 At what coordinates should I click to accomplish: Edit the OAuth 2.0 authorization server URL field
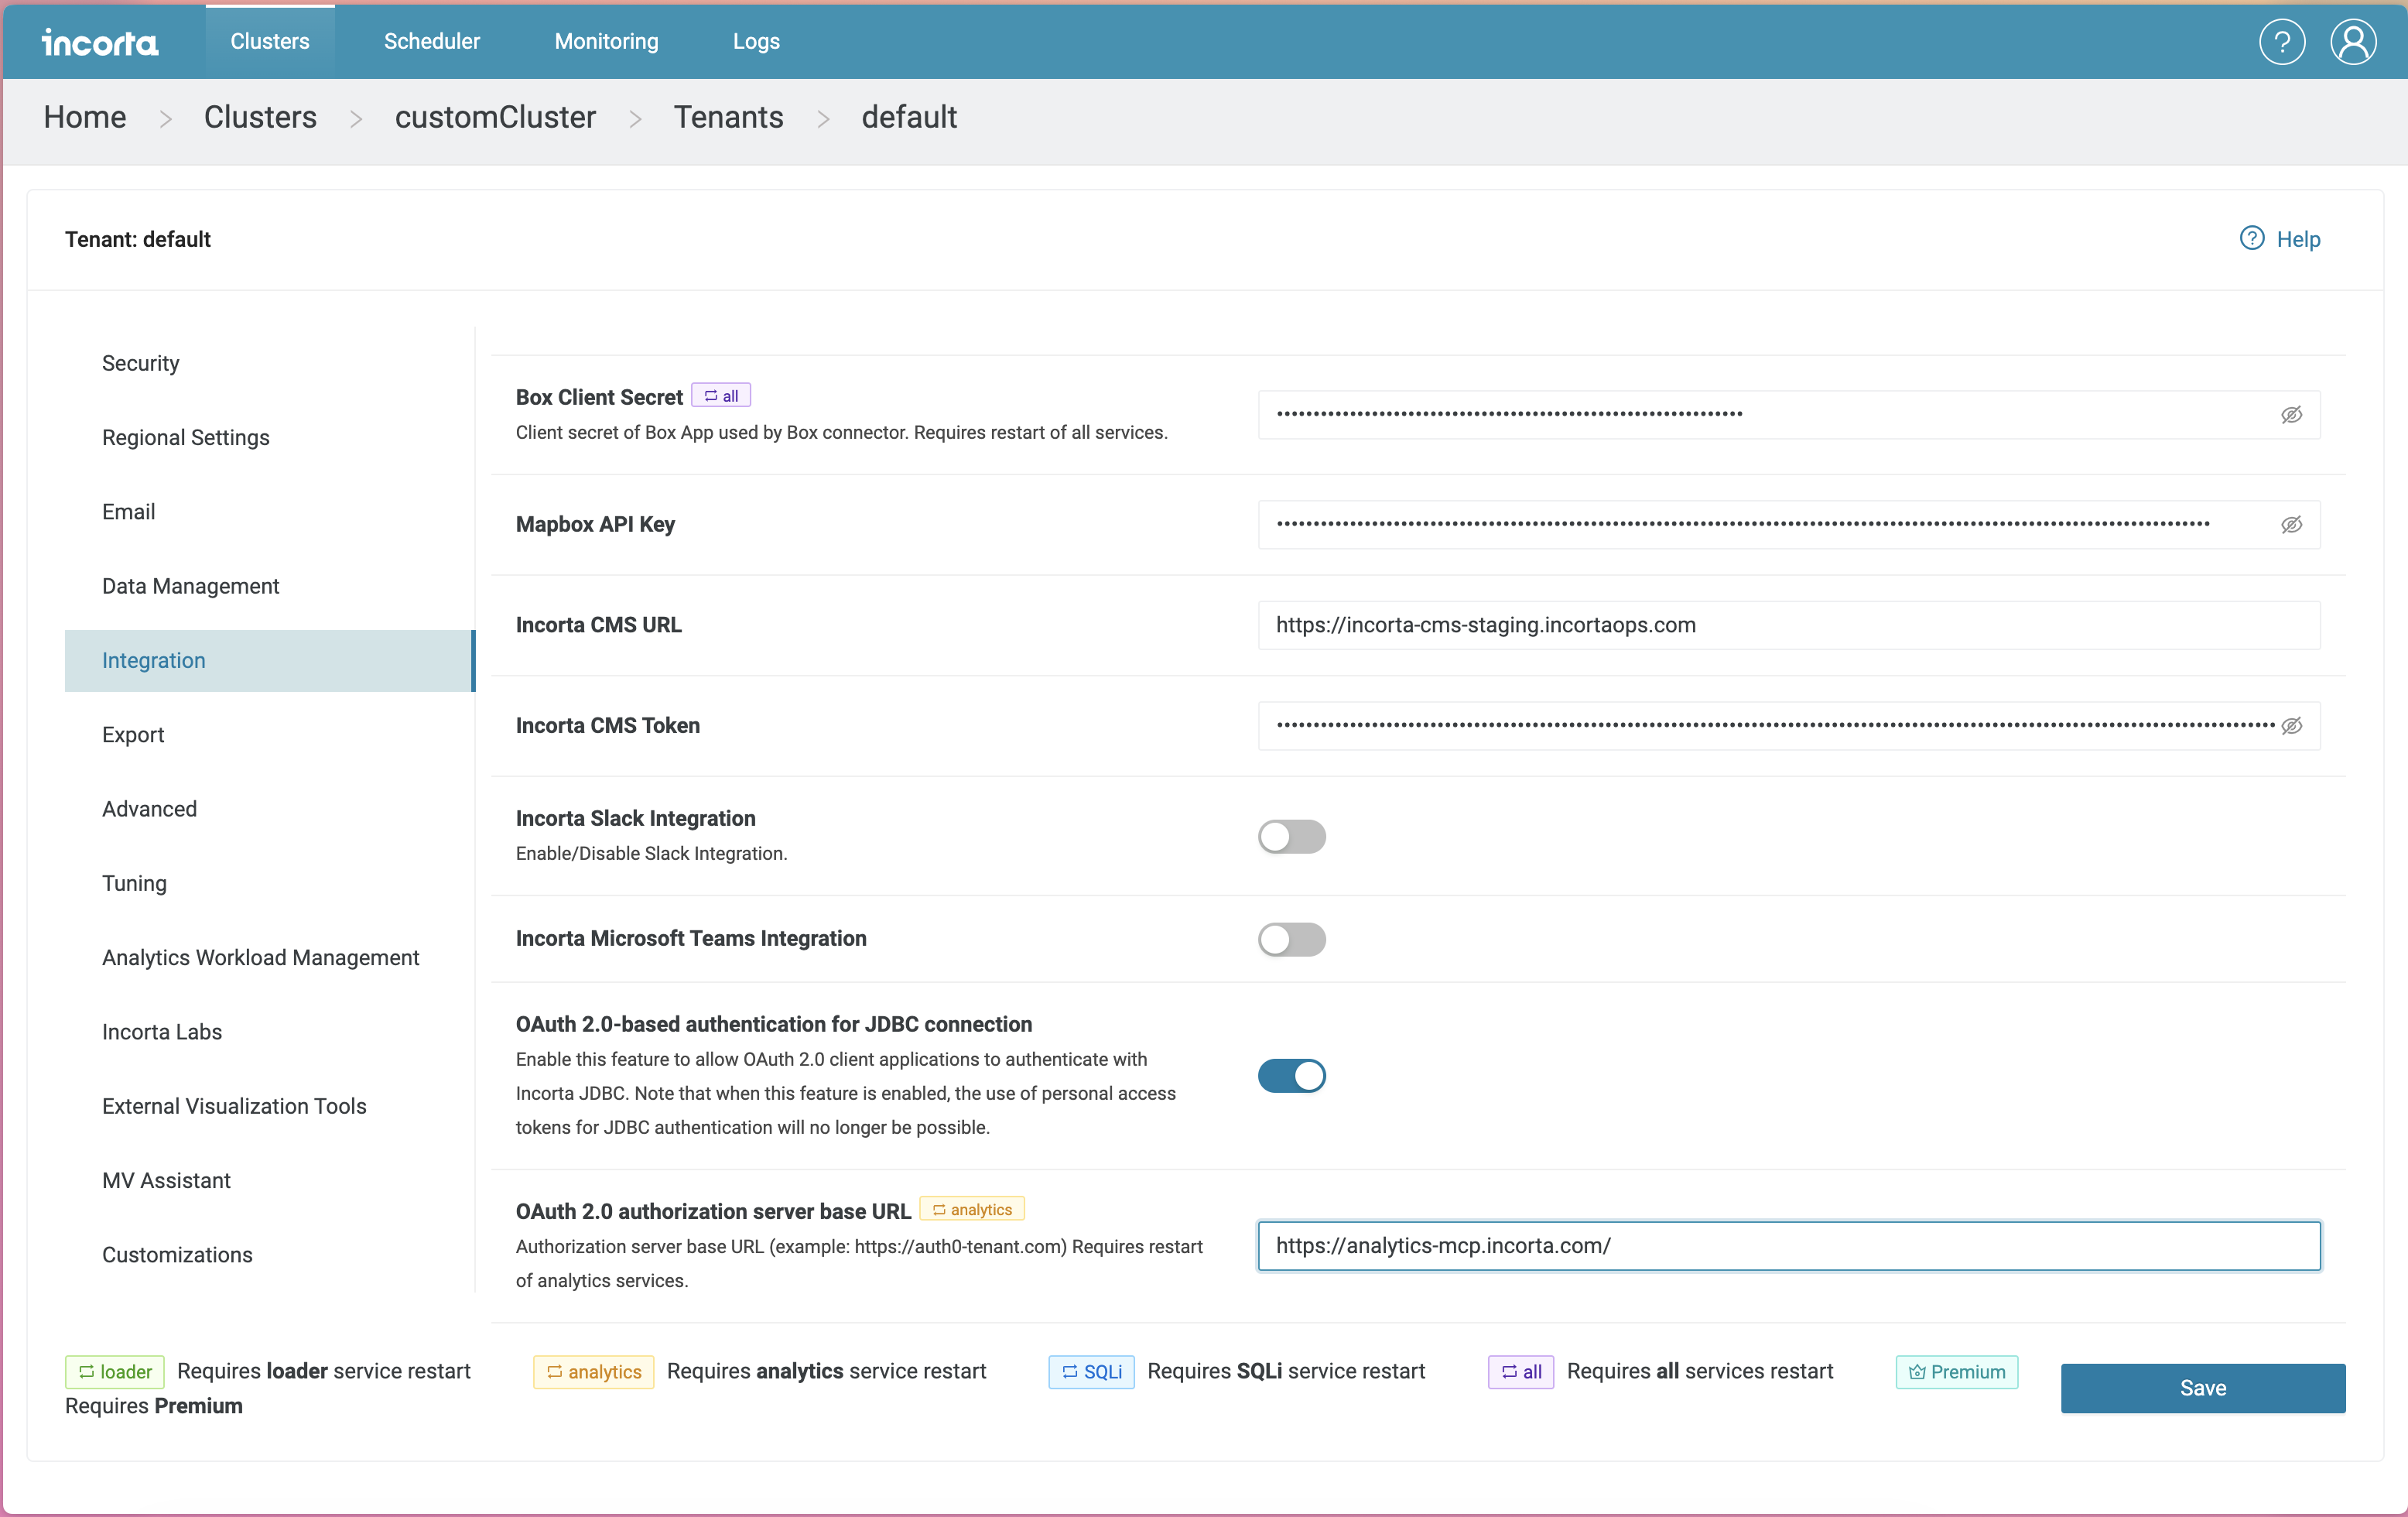tap(1789, 1246)
